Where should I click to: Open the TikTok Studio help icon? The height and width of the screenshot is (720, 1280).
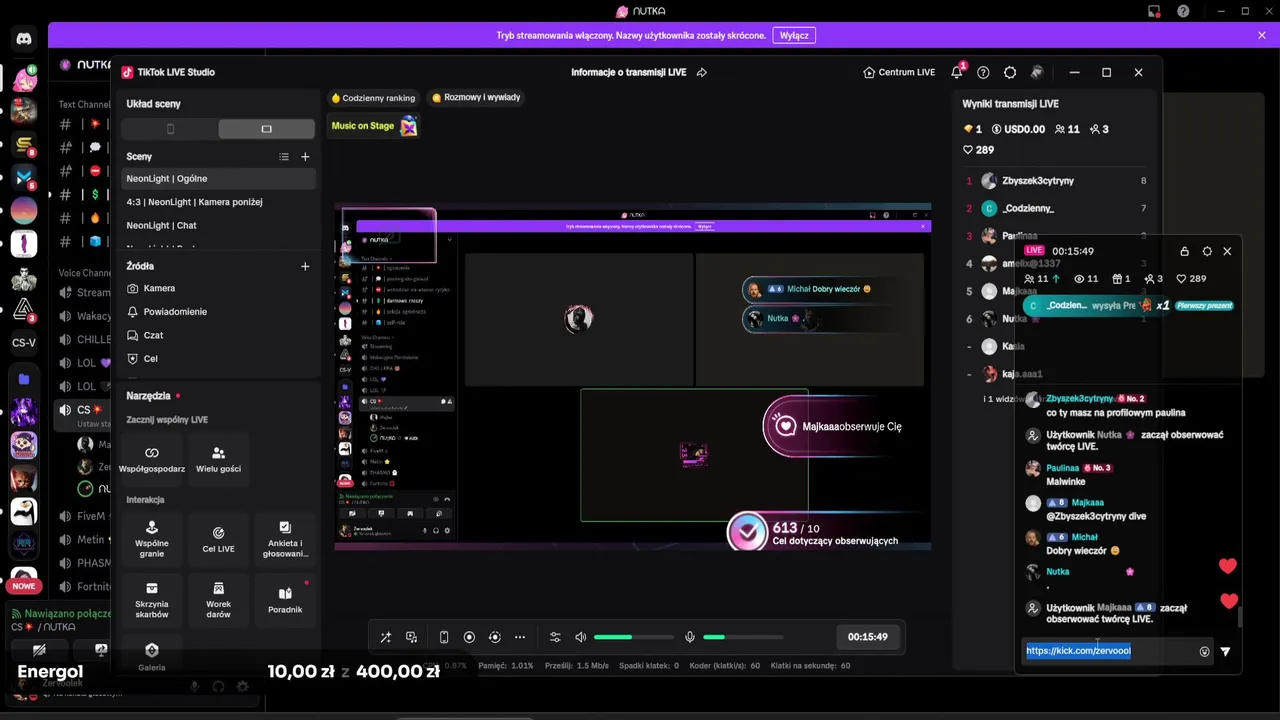(x=983, y=72)
